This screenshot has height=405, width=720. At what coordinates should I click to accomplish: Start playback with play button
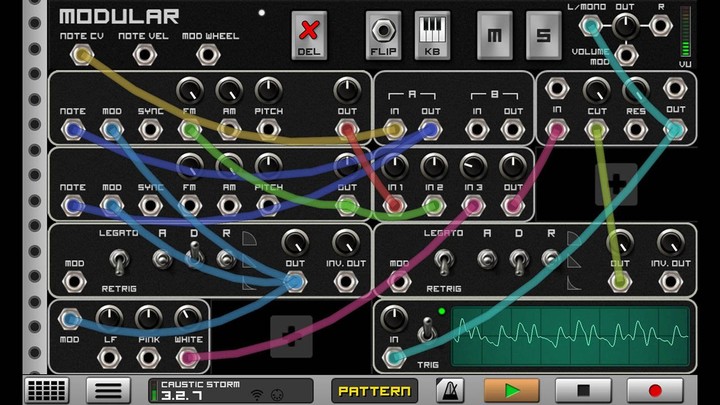(512, 391)
